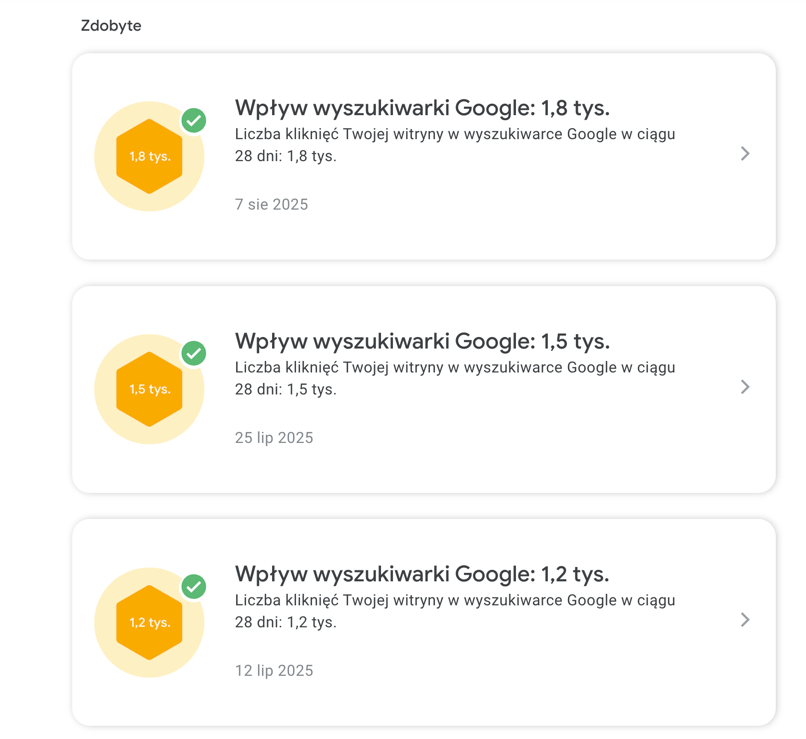This screenshot has height=739, width=806.
Task: Expand the 1,8 tys. achievement chevron
Action: pos(745,154)
